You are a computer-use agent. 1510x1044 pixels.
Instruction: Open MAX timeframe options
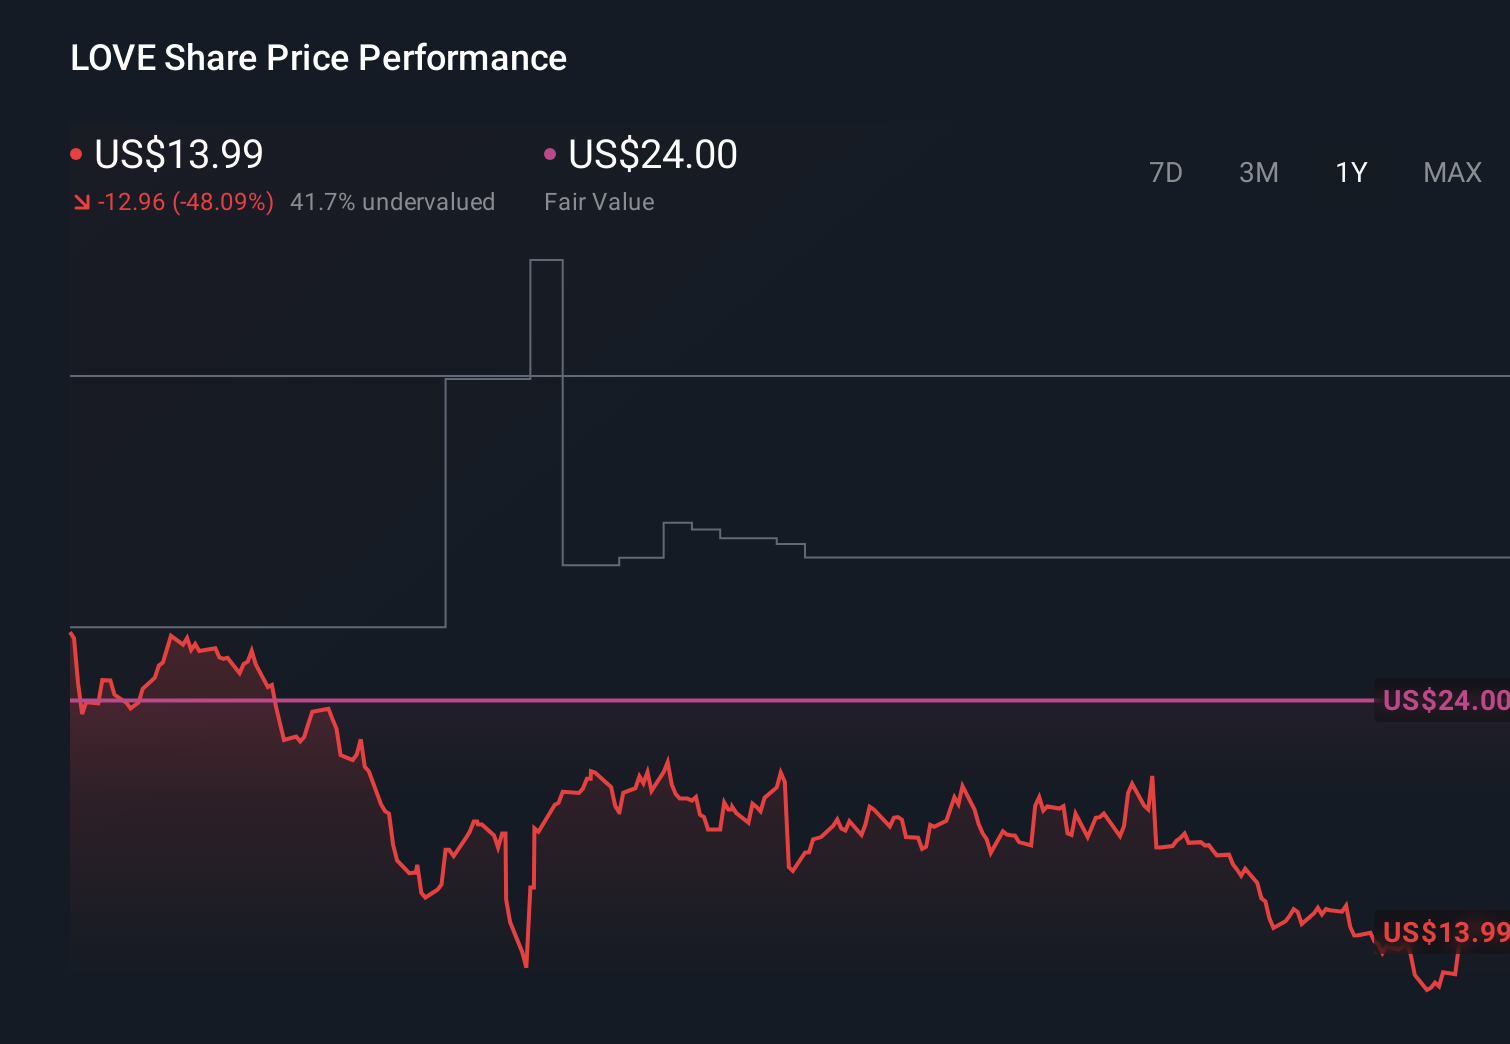1452,172
